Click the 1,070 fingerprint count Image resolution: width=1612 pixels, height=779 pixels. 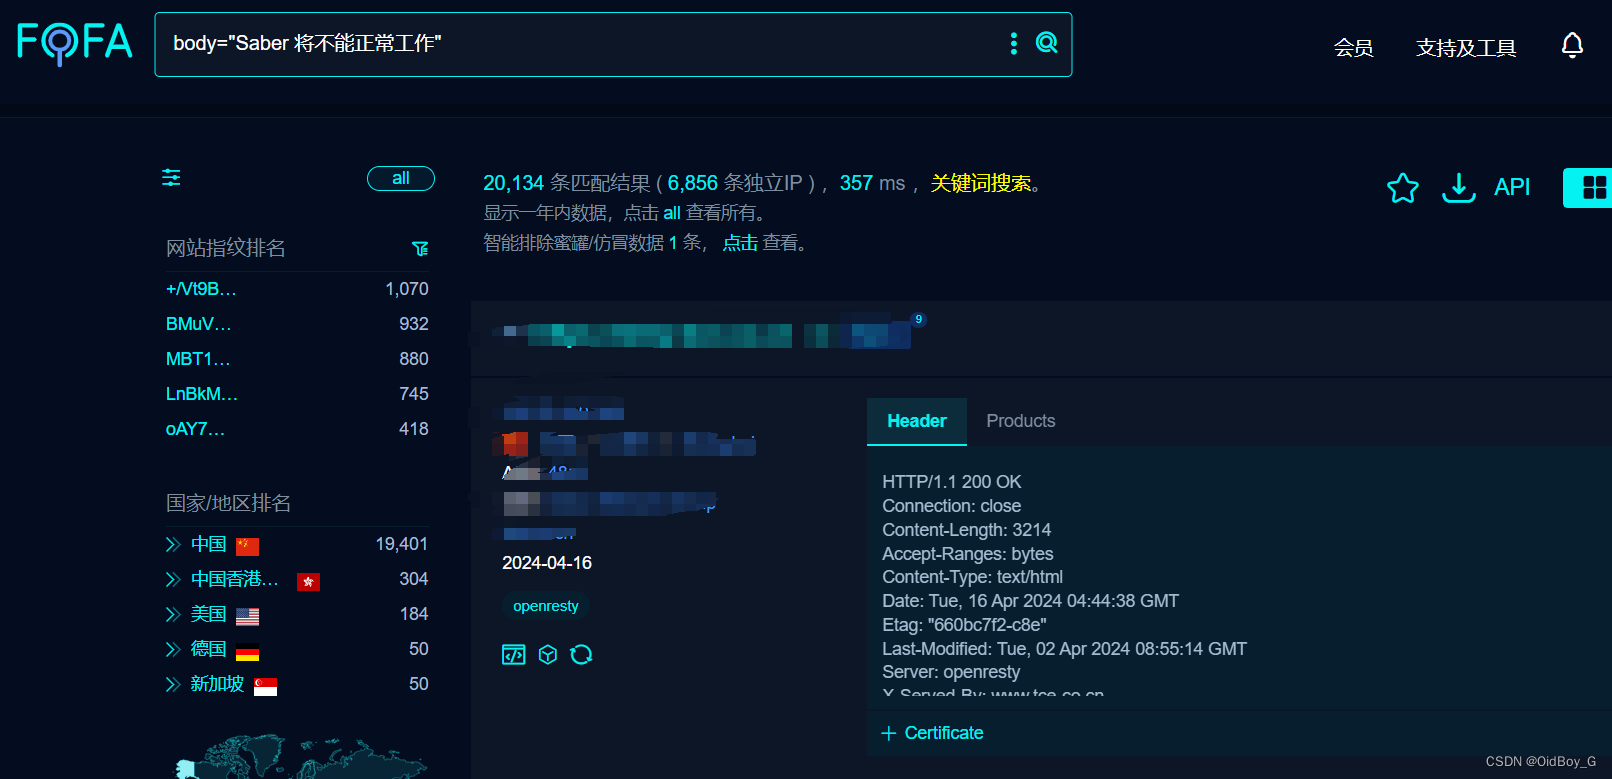pyautogui.click(x=407, y=289)
